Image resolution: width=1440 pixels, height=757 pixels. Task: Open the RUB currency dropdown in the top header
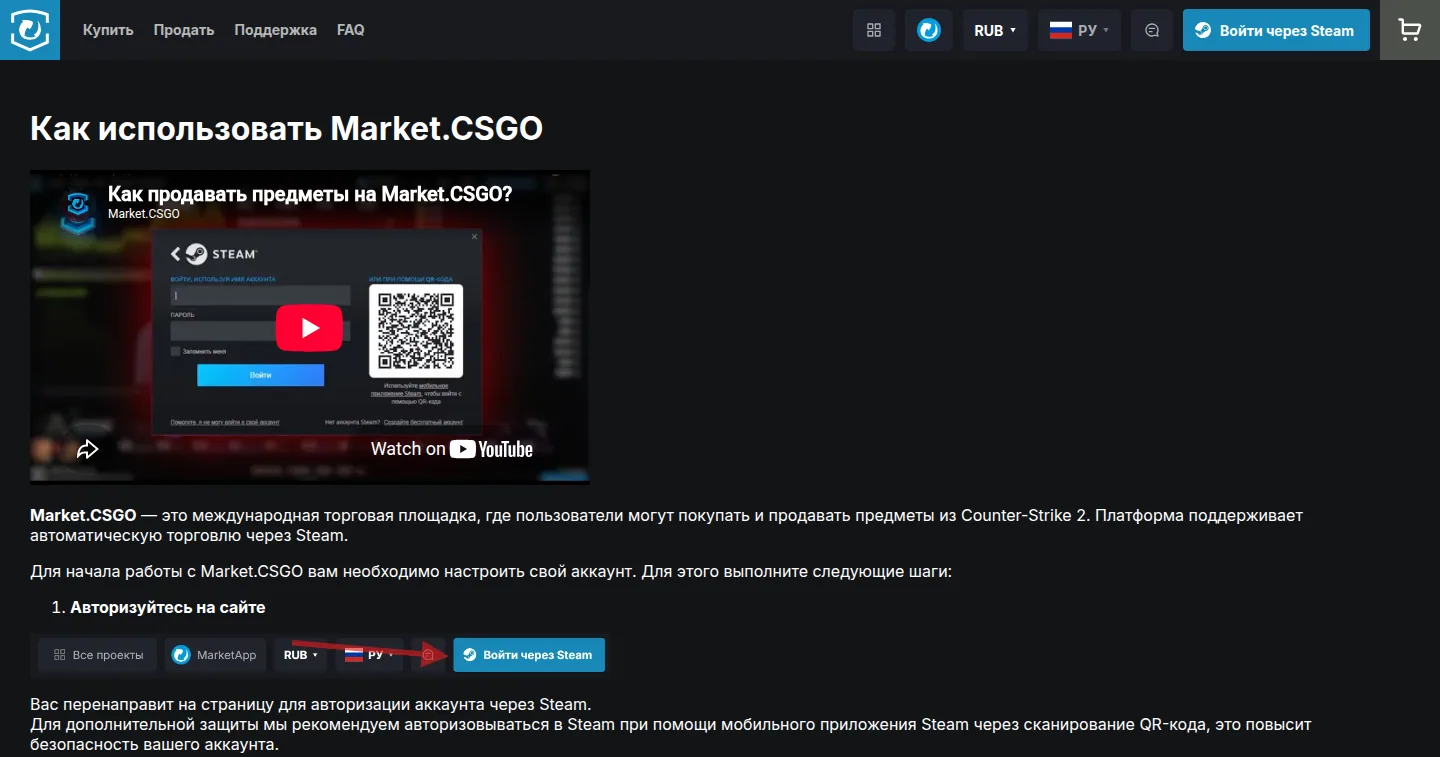coord(995,30)
